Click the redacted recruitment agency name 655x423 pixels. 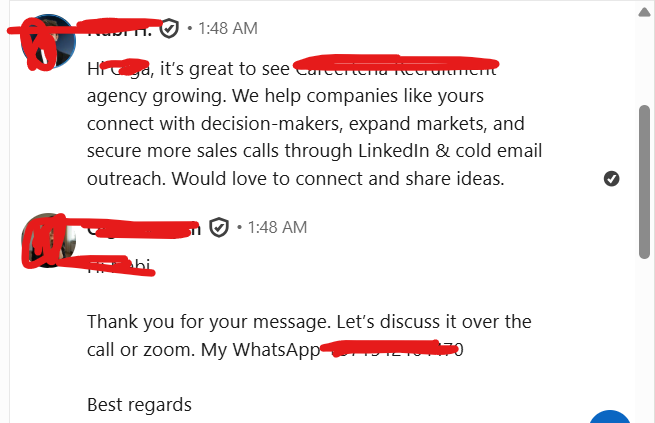tap(397, 70)
